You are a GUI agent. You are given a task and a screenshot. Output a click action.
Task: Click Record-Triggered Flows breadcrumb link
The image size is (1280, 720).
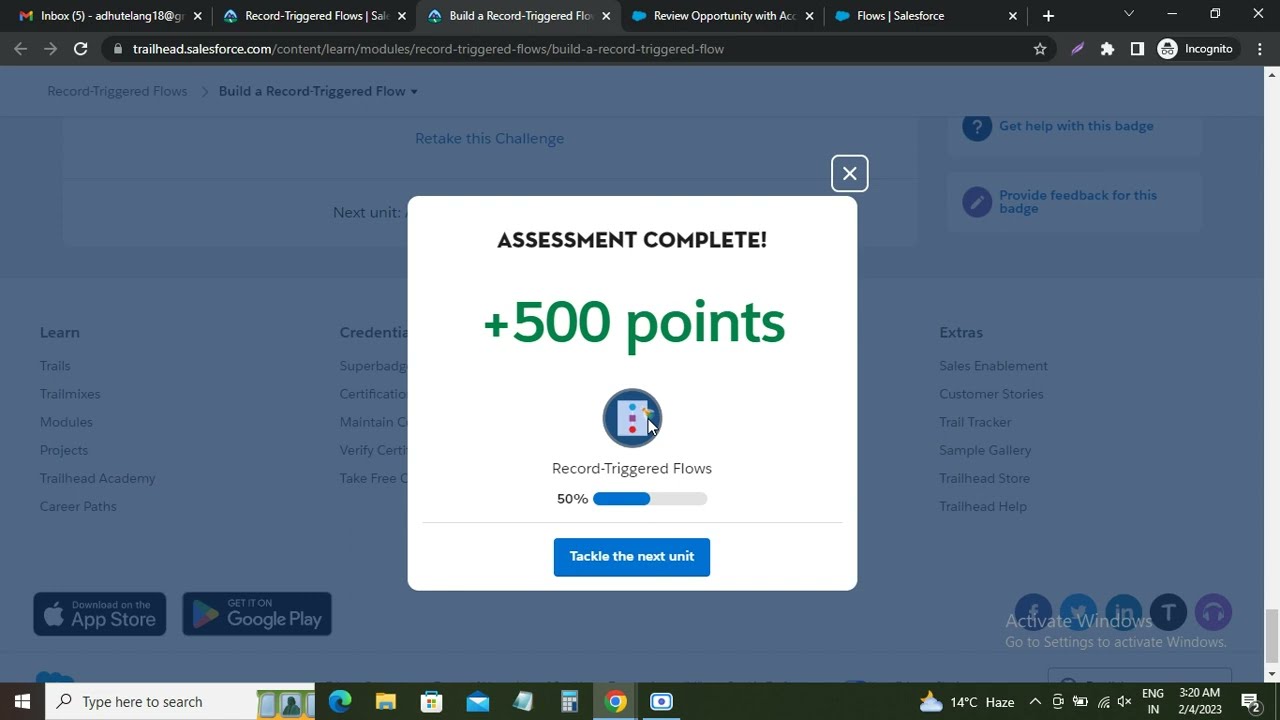117,91
